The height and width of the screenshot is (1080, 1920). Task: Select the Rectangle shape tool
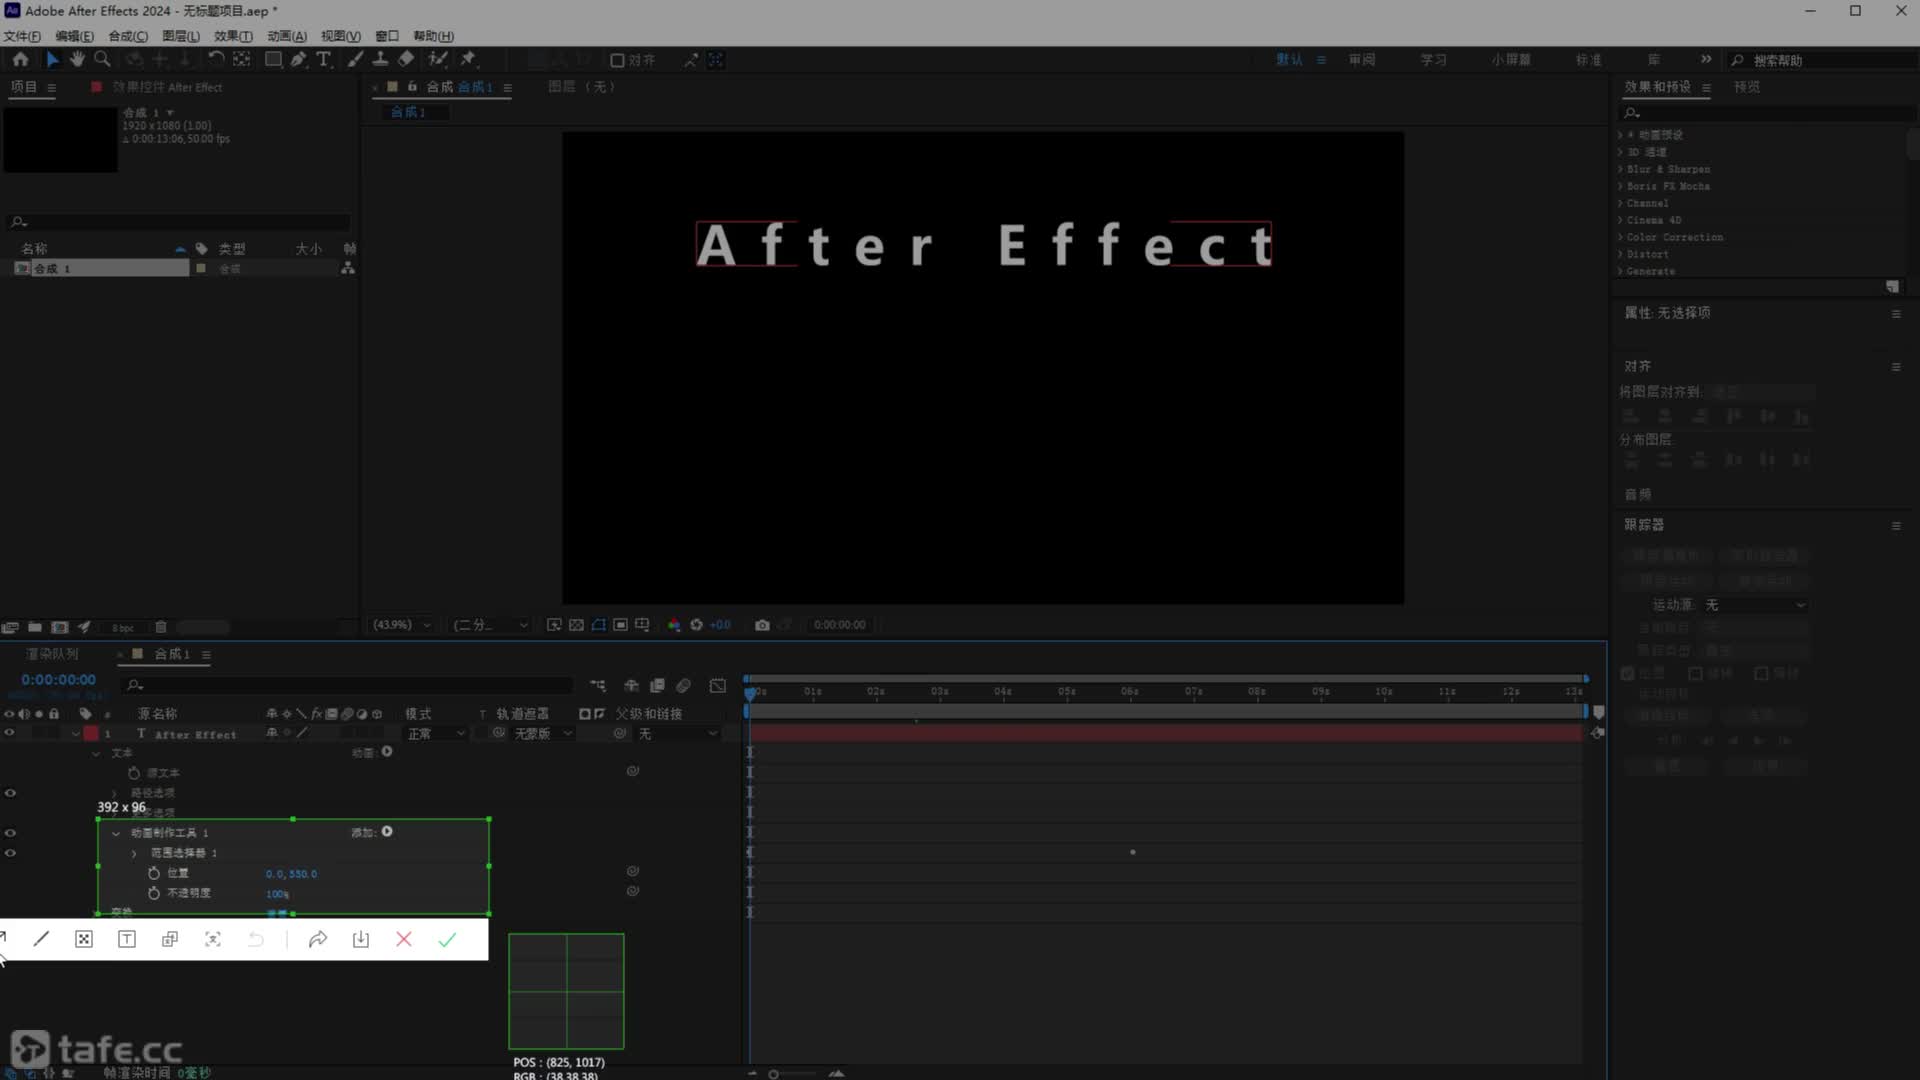pos(272,60)
